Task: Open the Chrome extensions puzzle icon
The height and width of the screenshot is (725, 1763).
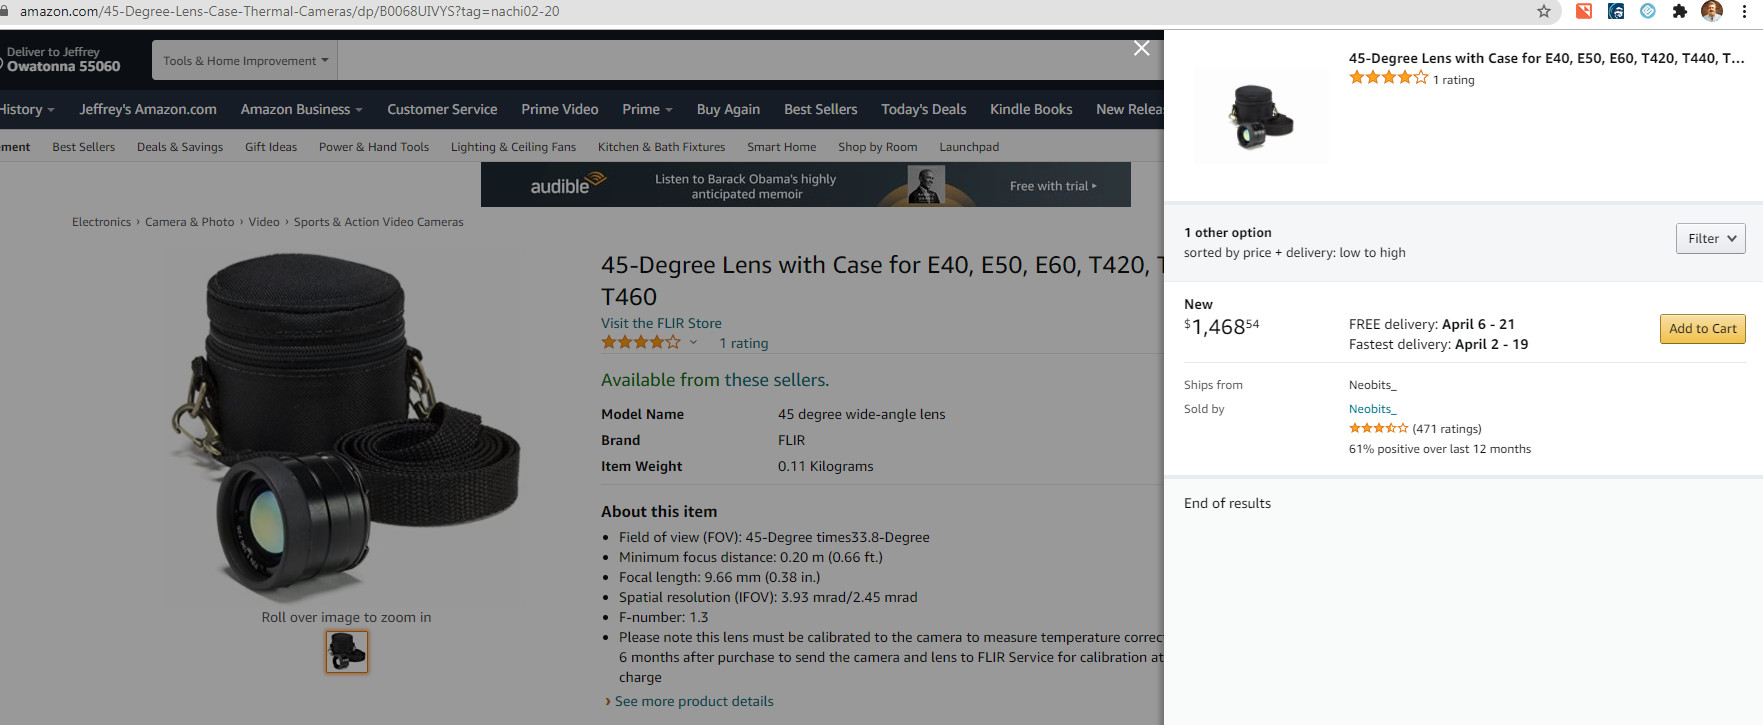Action: [x=1680, y=11]
